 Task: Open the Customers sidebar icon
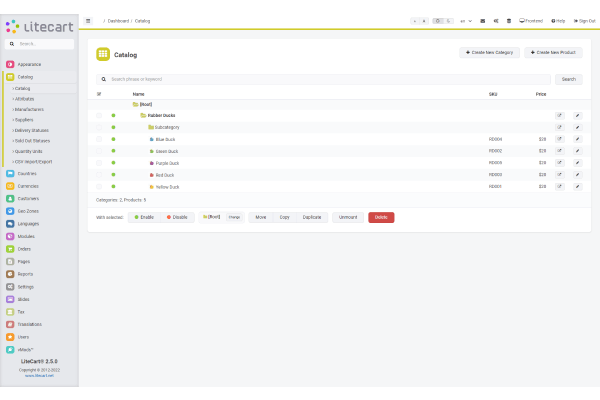[10, 198]
